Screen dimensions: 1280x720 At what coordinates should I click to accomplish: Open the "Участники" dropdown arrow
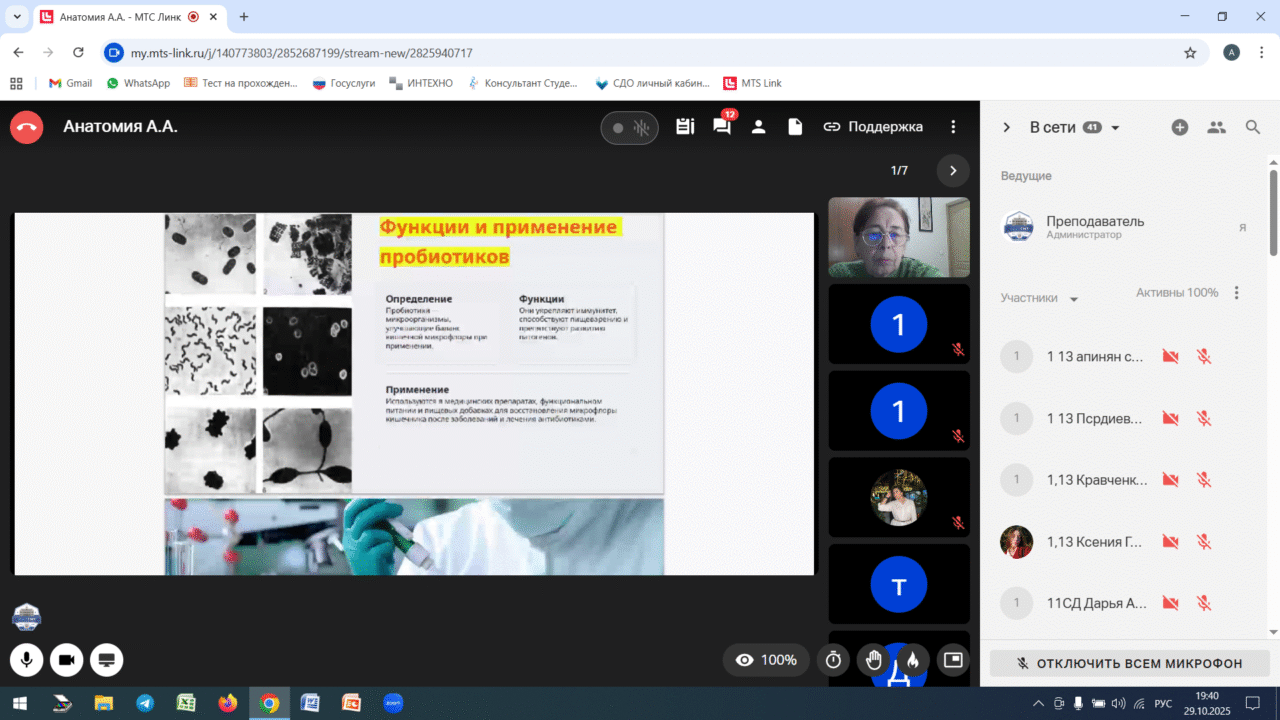(1074, 299)
